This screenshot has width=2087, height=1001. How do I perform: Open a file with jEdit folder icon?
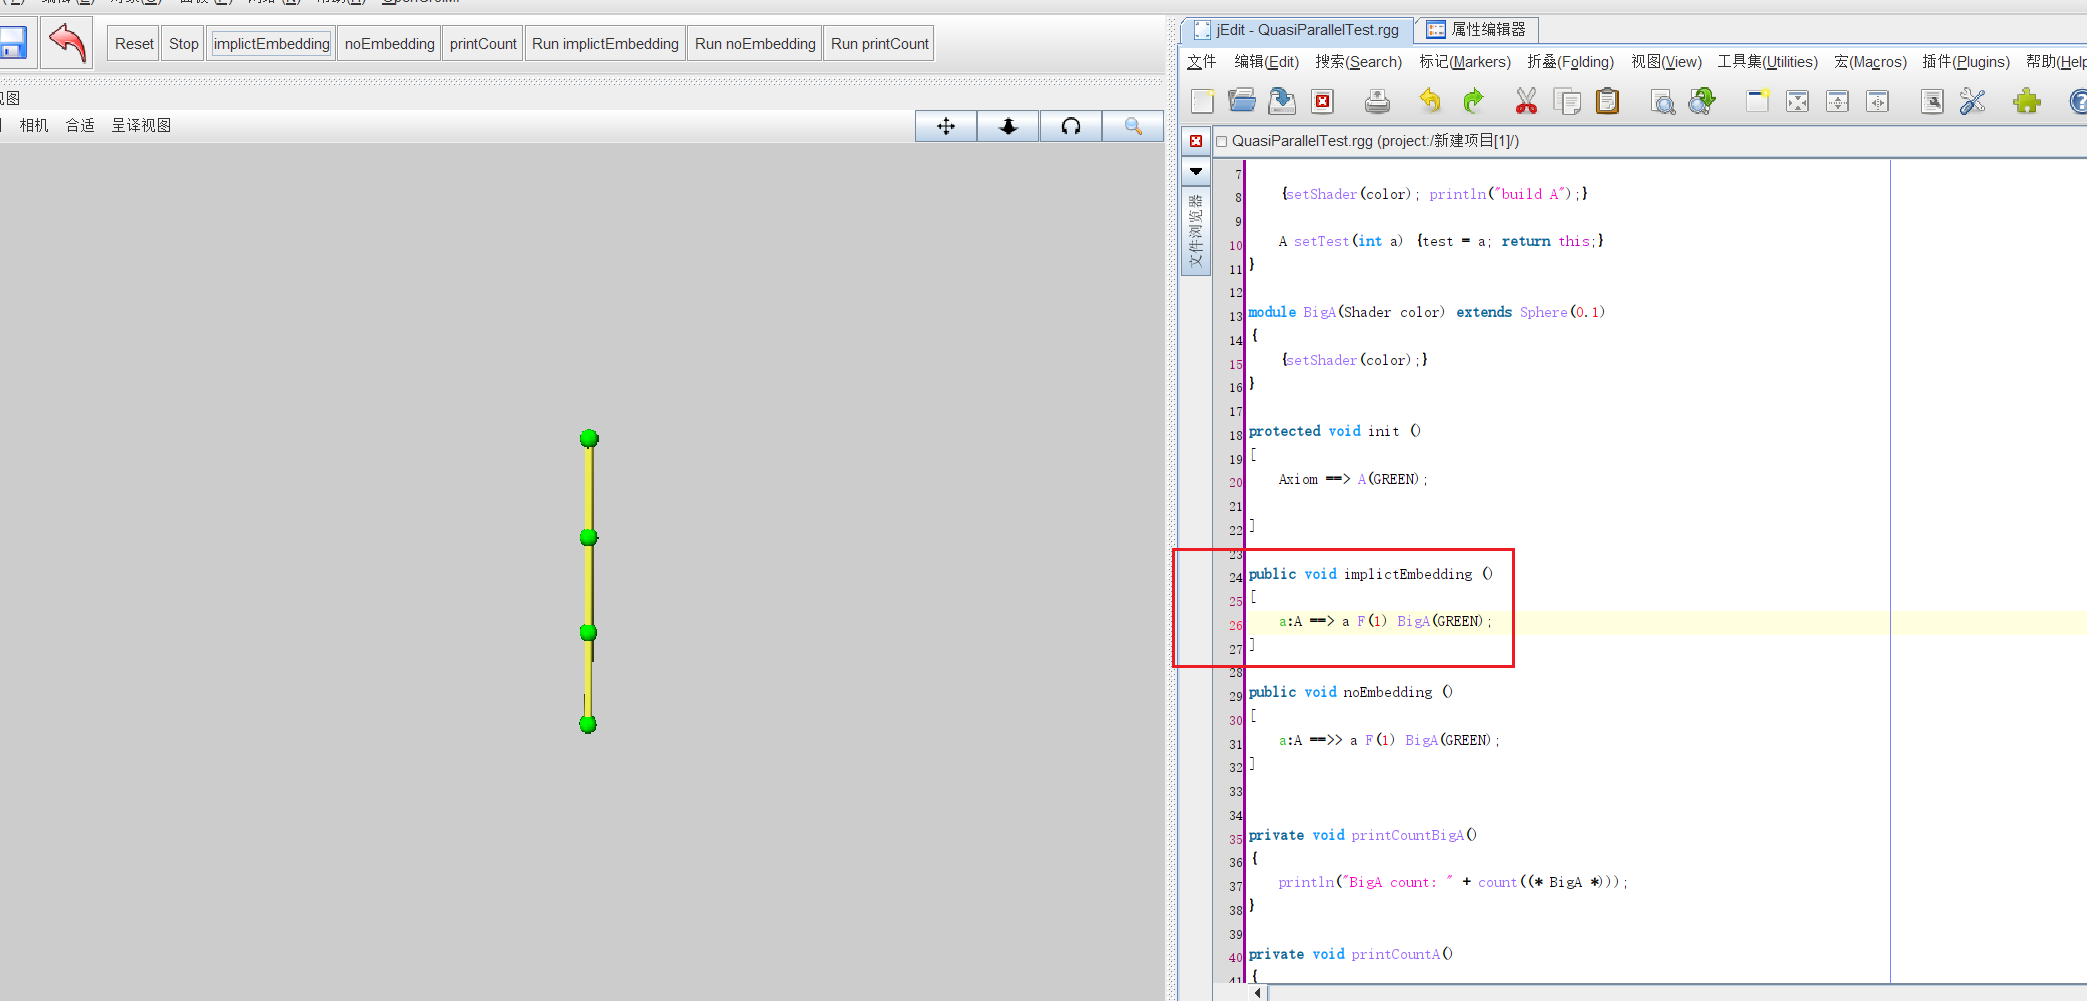pos(1242,101)
